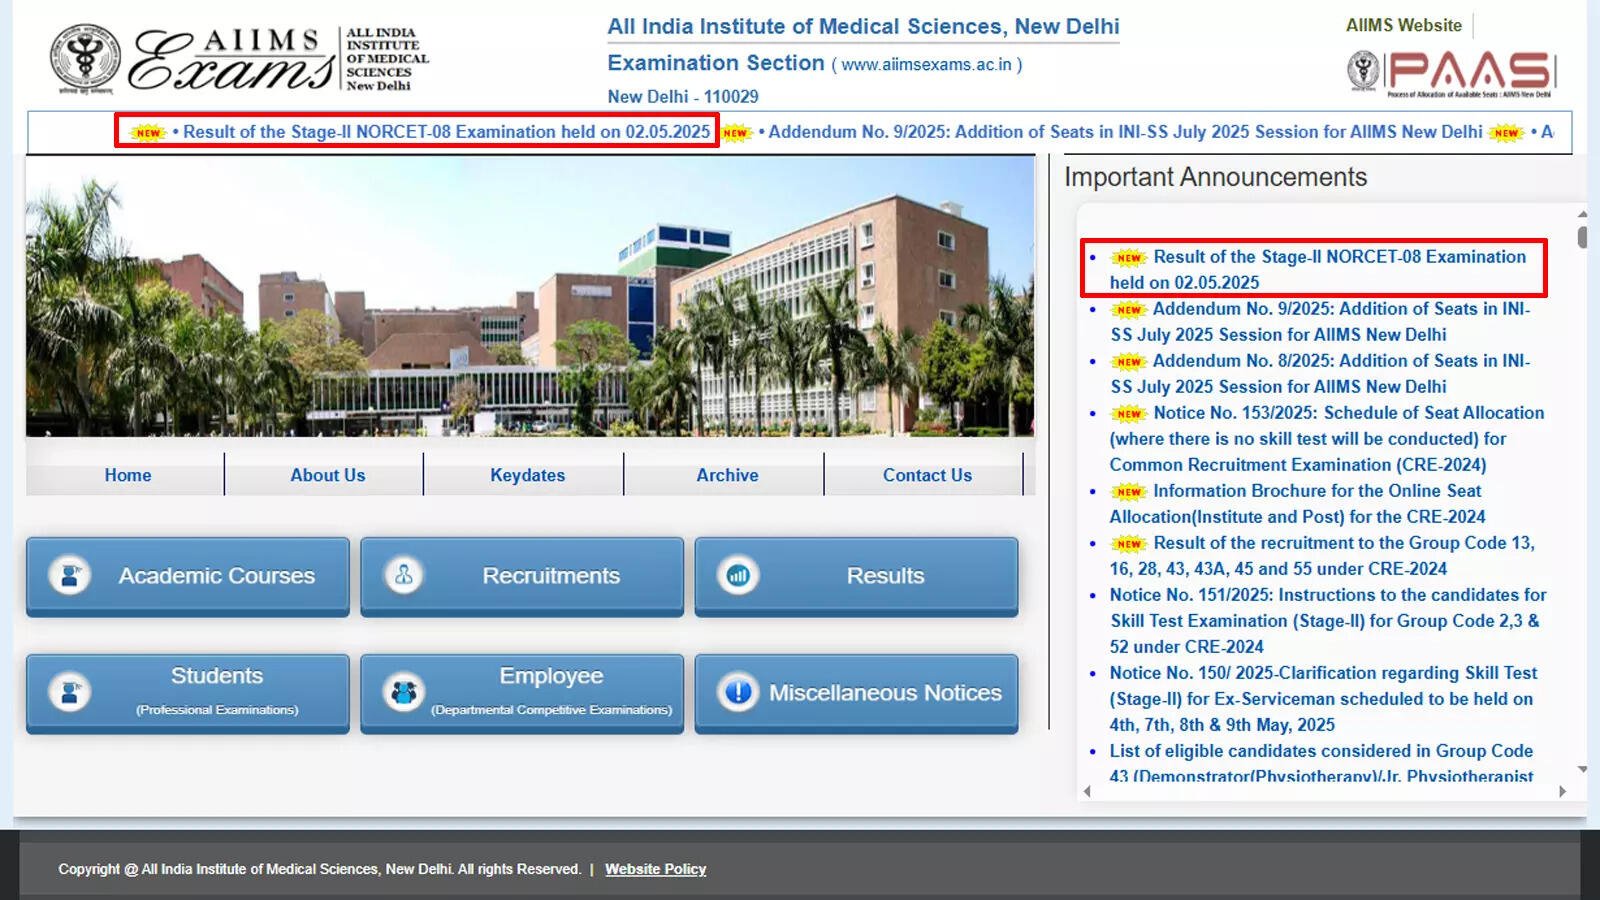
Task: Click NEW badge on Addendum No. 8/2025 announcement
Action: (1129, 361)
